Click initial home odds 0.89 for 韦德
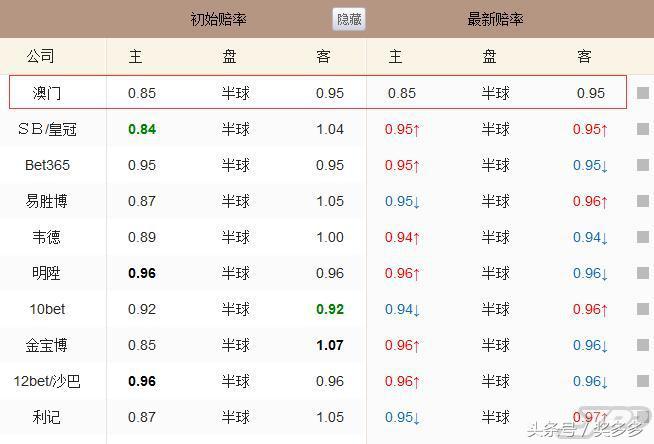The width and height of the screenshot is (654, 444). [142, 237]
